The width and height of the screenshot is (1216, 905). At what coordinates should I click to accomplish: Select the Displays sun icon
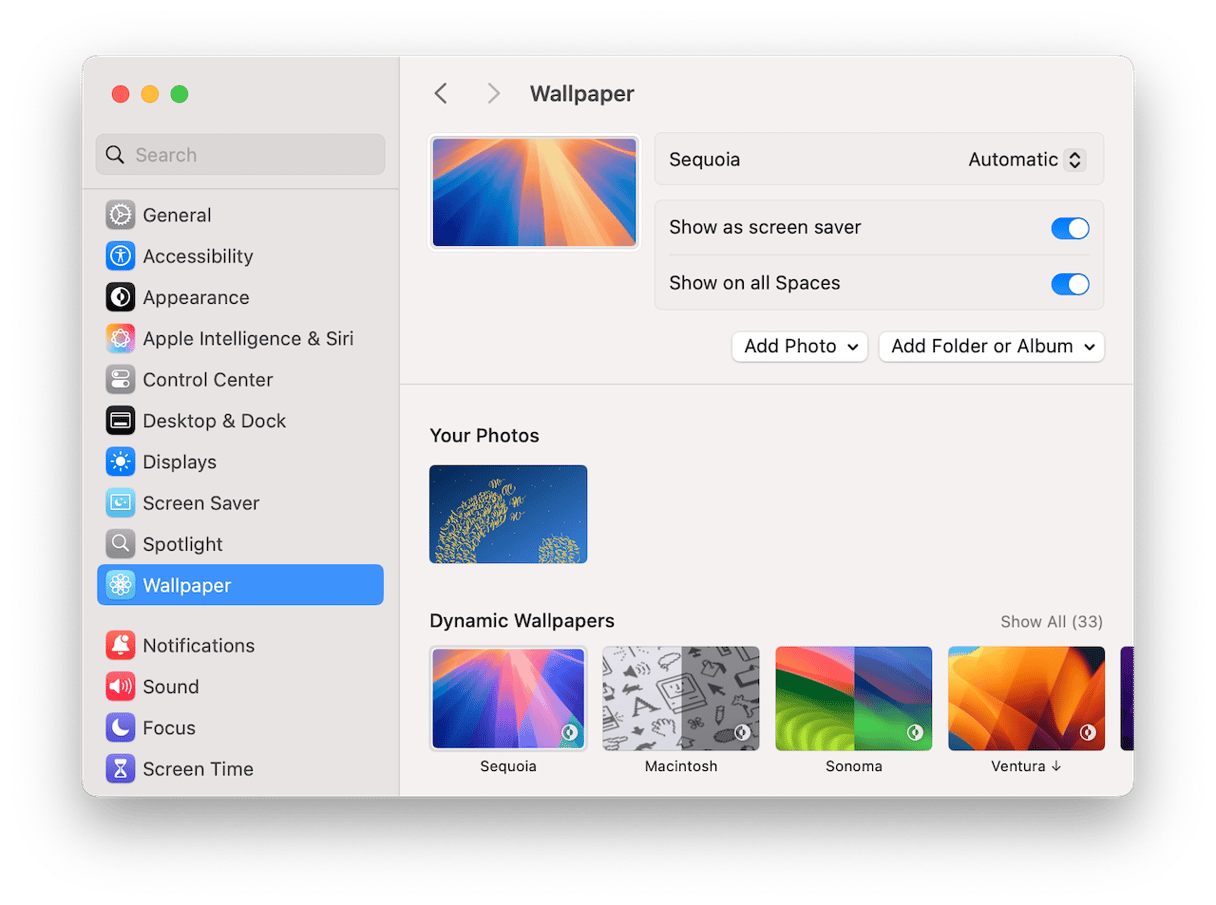120,462
